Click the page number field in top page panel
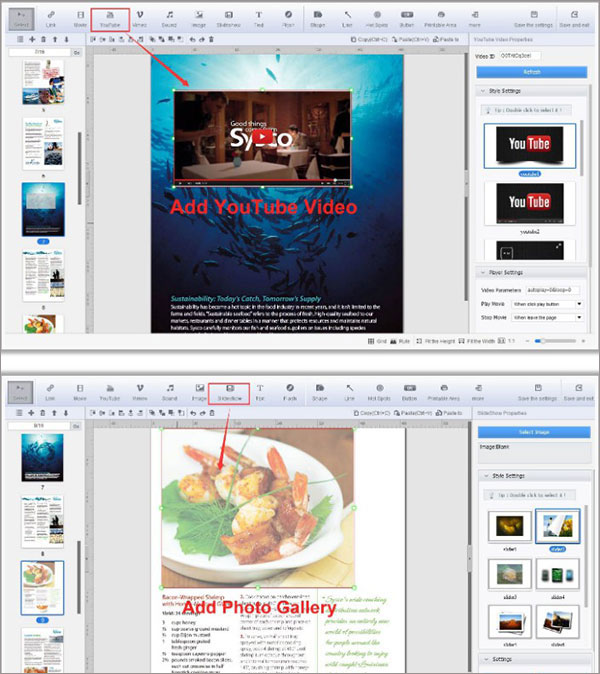Screen dimensions: 600x674 [x=39, y=52]
